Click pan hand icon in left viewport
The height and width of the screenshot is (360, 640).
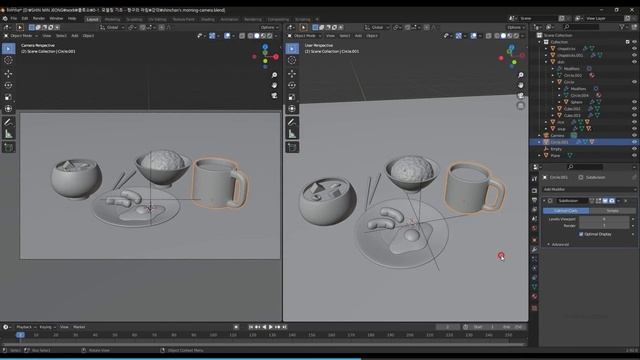[x=274, y=85]
